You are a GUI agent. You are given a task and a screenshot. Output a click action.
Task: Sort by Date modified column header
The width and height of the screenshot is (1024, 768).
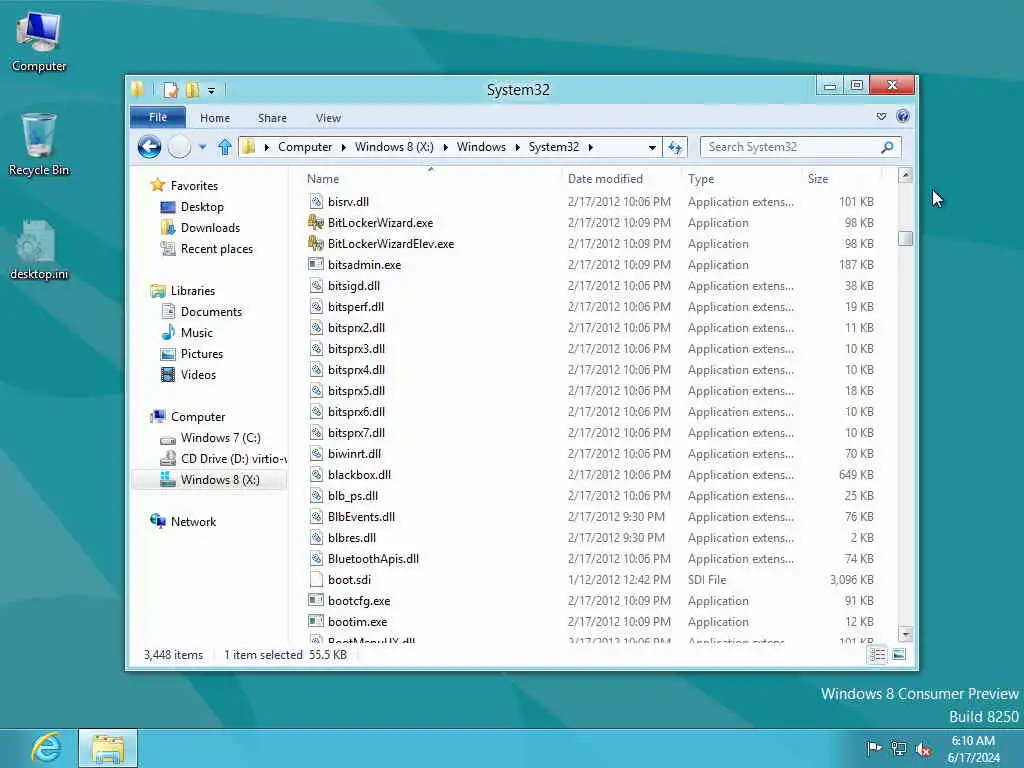coord(620,178)
